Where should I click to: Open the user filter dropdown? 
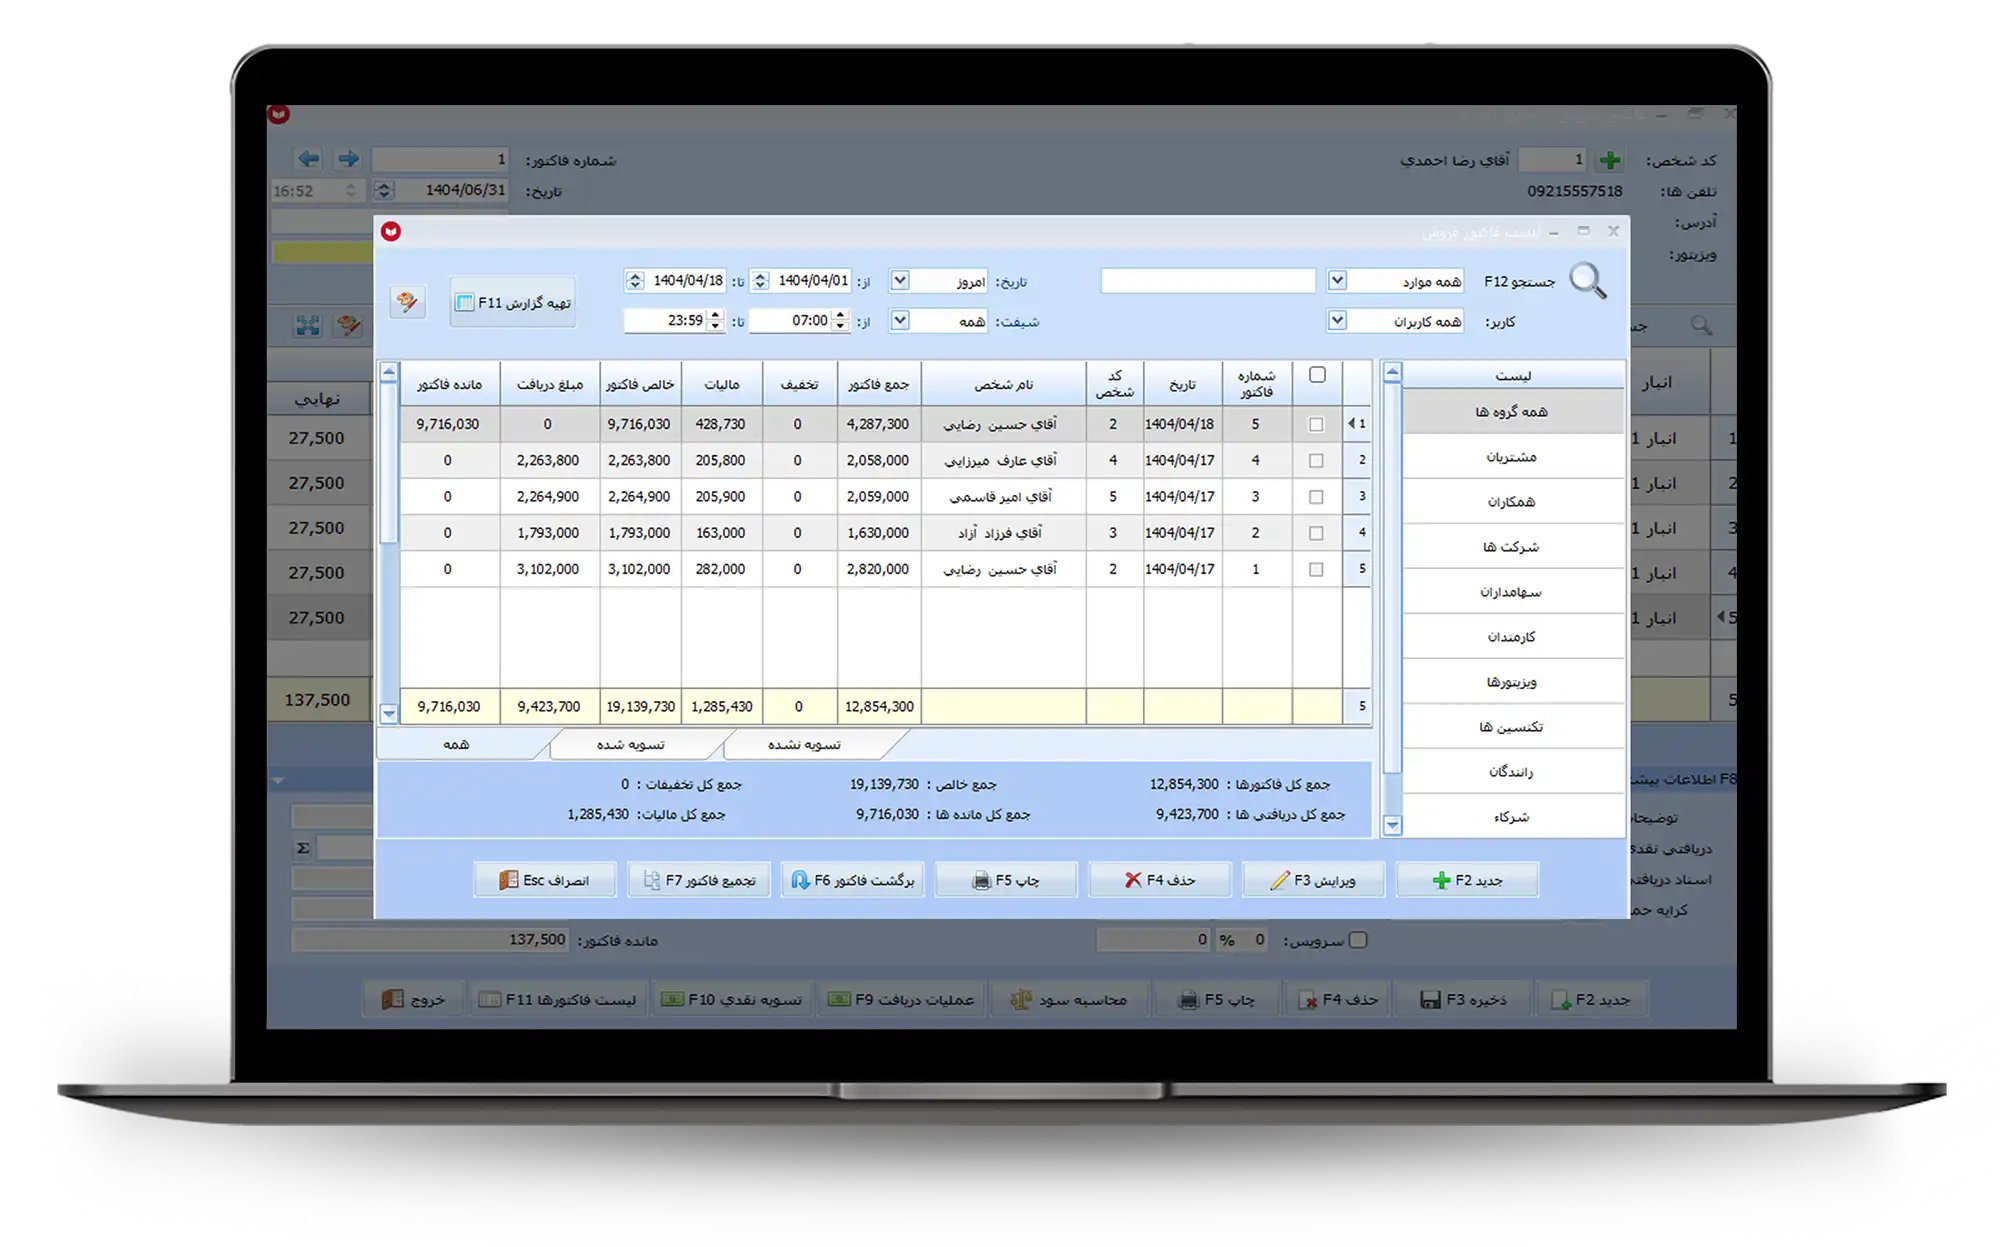[1337, 321]
